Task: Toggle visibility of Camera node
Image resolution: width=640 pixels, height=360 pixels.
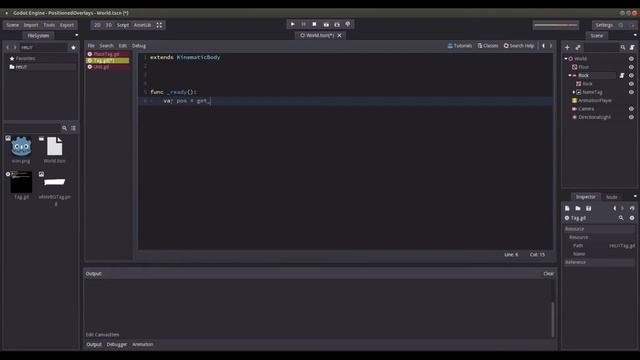Action: tap(631, 109)
